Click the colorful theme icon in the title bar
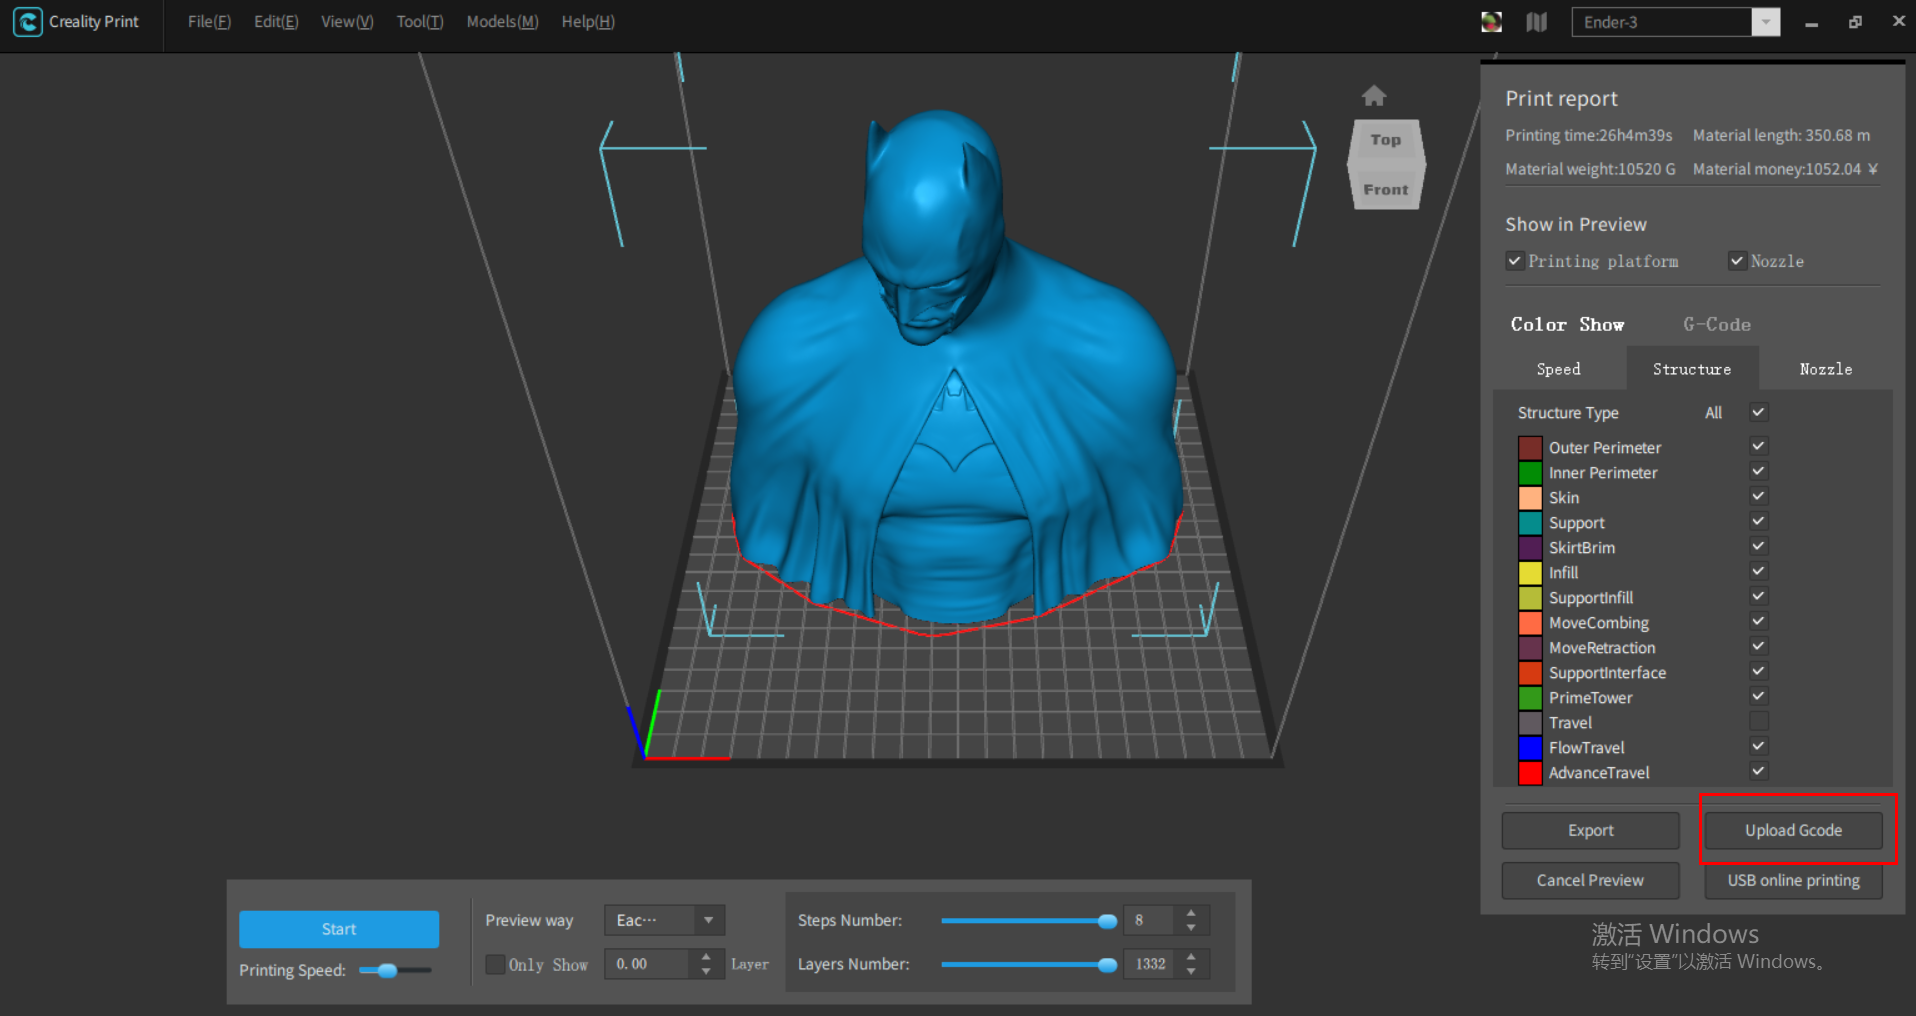 tap(1491, 22)
